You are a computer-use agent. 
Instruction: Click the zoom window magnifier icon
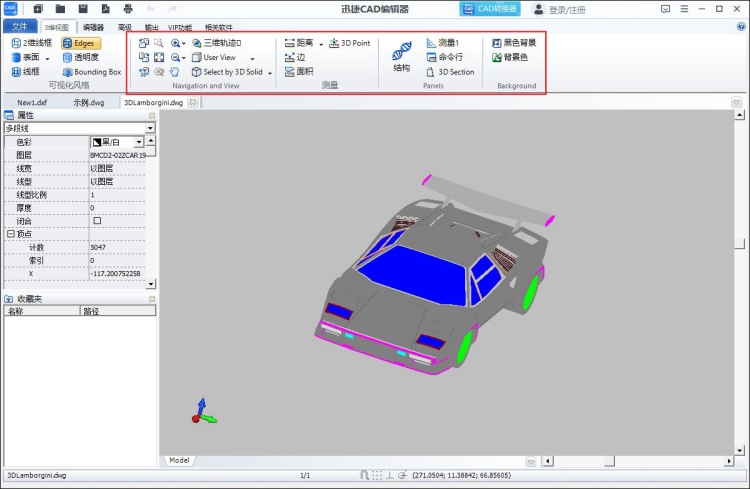159,43
